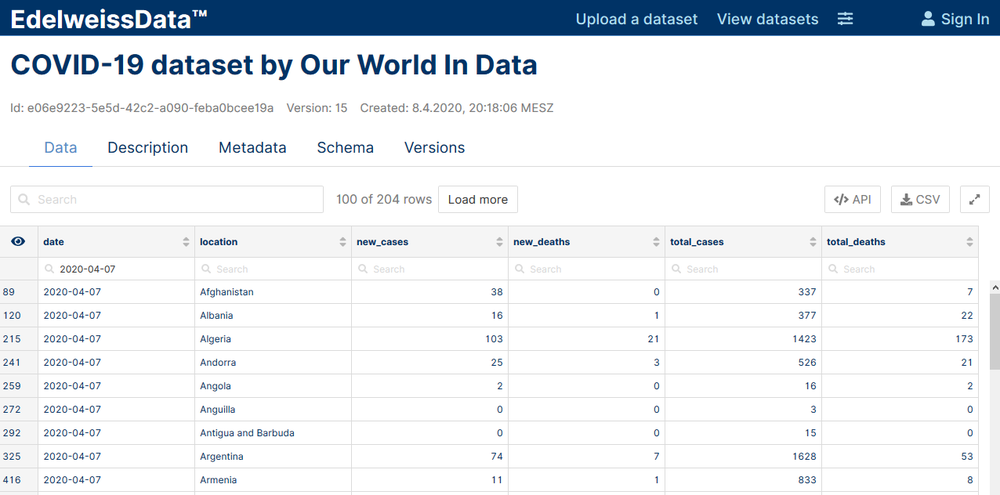This screenshot has height=495, width=1000.
Task: Click the Load more button
Action: point(478,200)
